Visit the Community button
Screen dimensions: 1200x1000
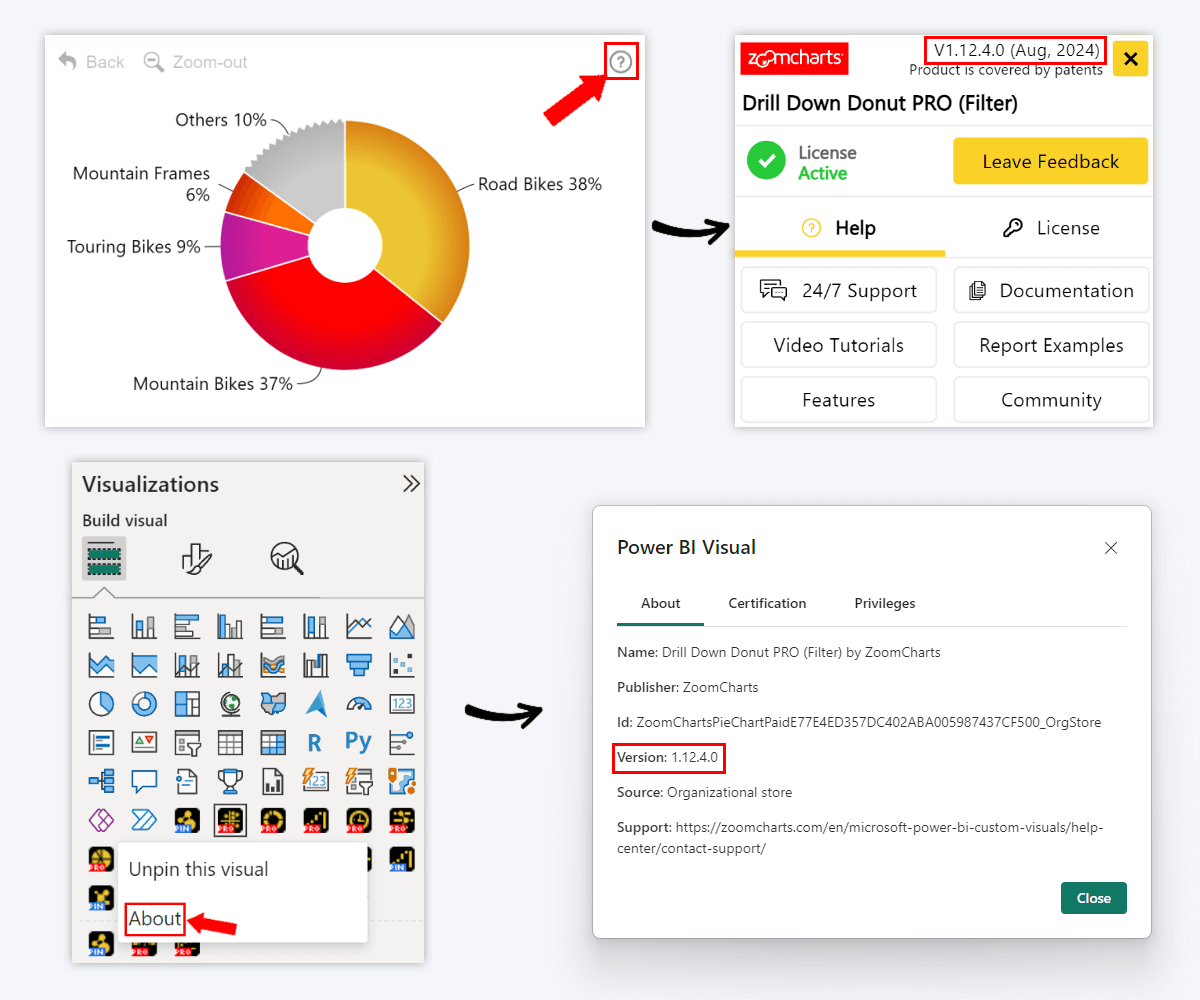[1051, 400]
